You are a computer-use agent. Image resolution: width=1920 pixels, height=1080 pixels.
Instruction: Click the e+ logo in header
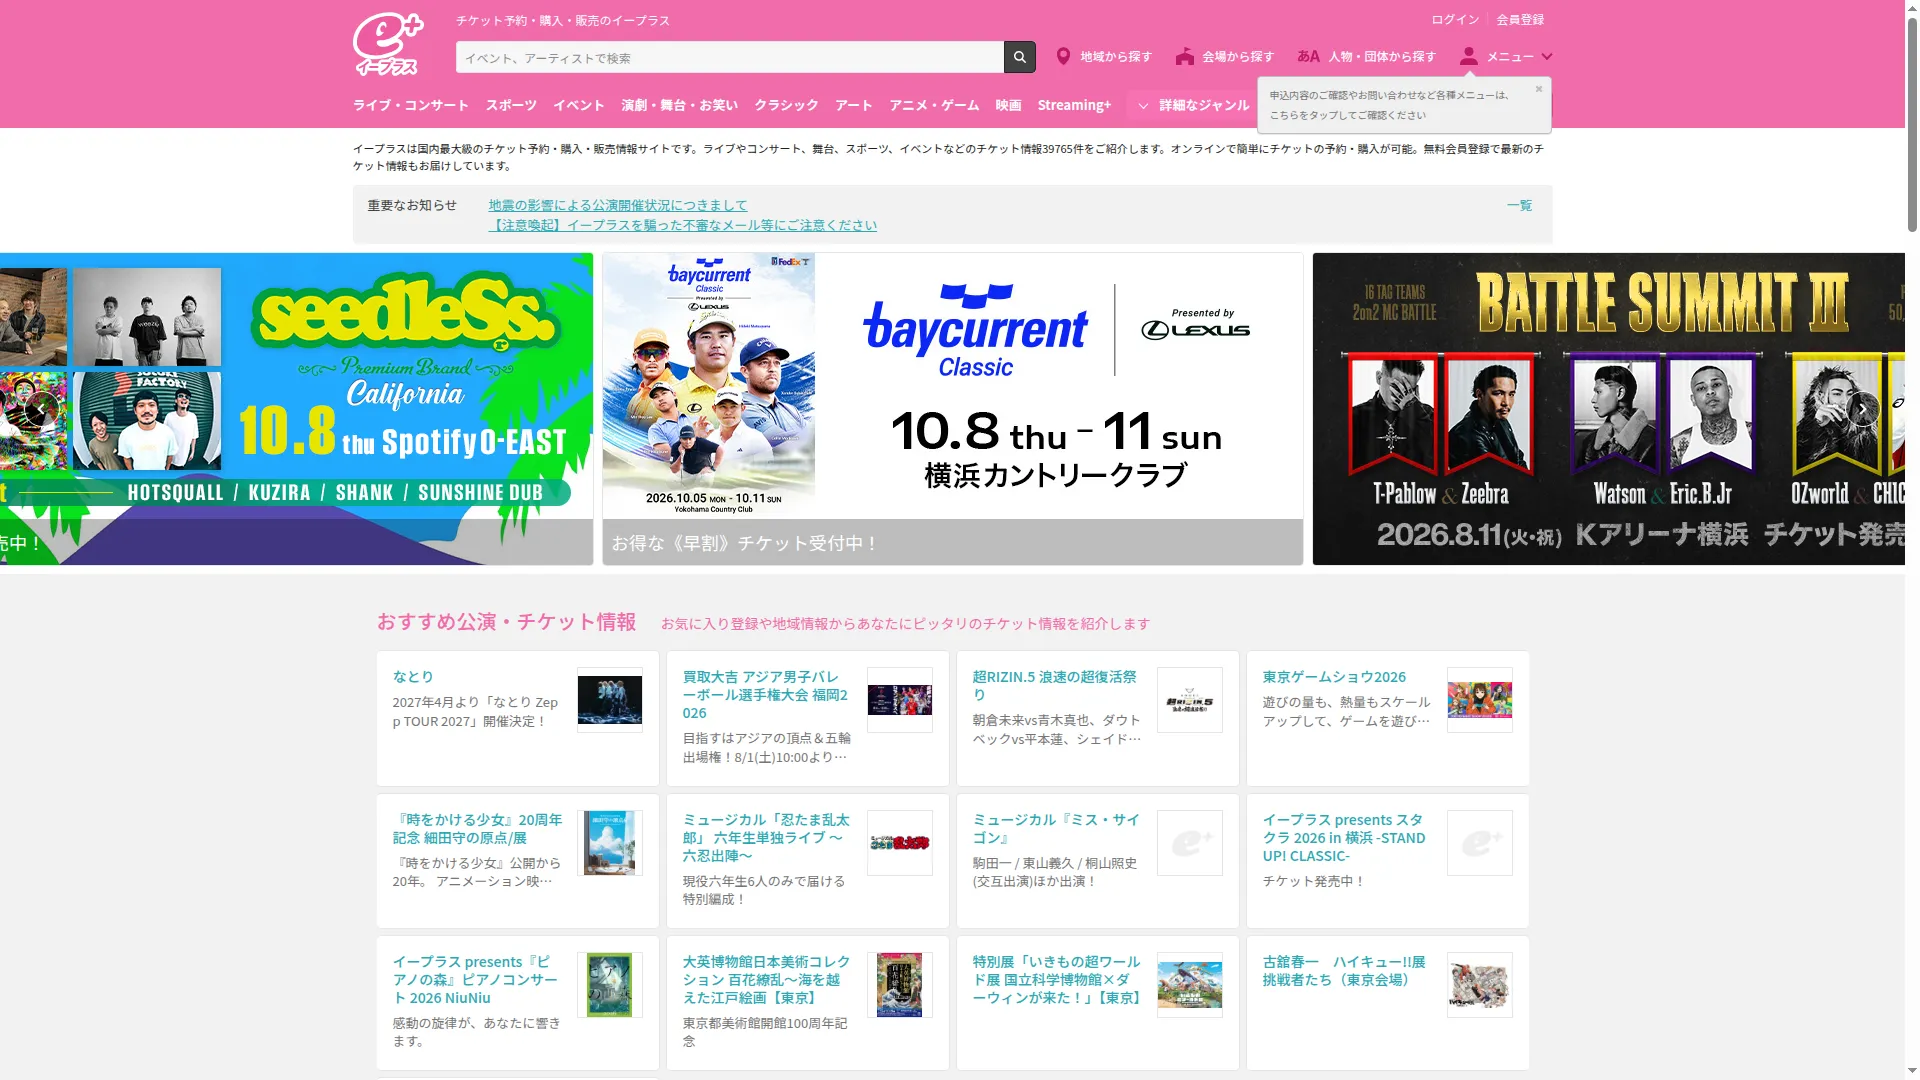pos(388,44)
